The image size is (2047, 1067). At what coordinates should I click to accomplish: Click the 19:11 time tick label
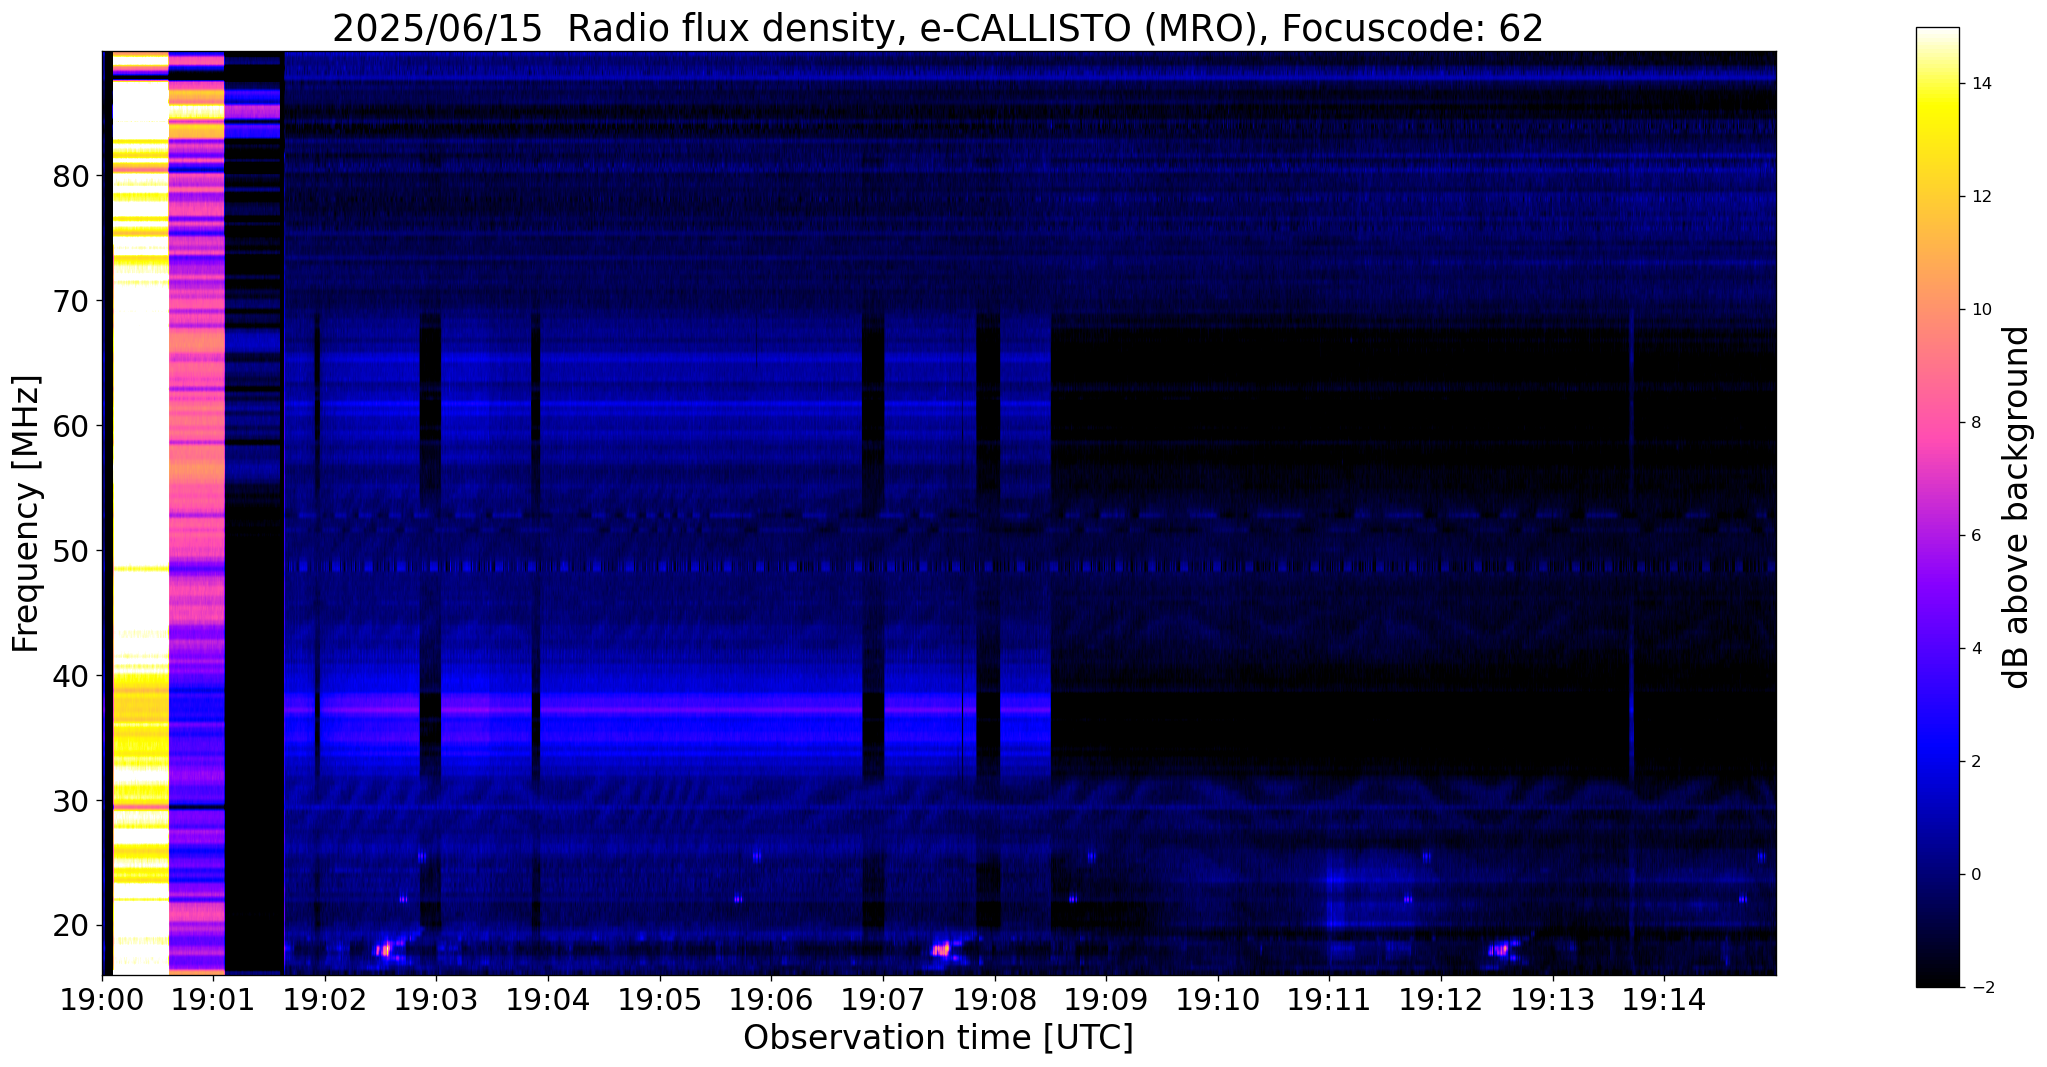[1329, 999]
